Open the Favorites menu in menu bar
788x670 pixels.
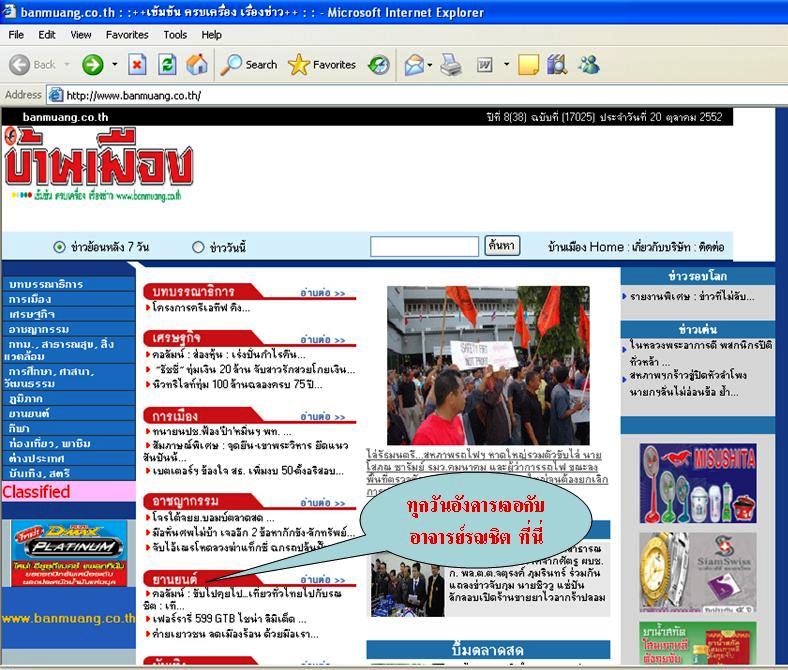click(x=127, y=34)
